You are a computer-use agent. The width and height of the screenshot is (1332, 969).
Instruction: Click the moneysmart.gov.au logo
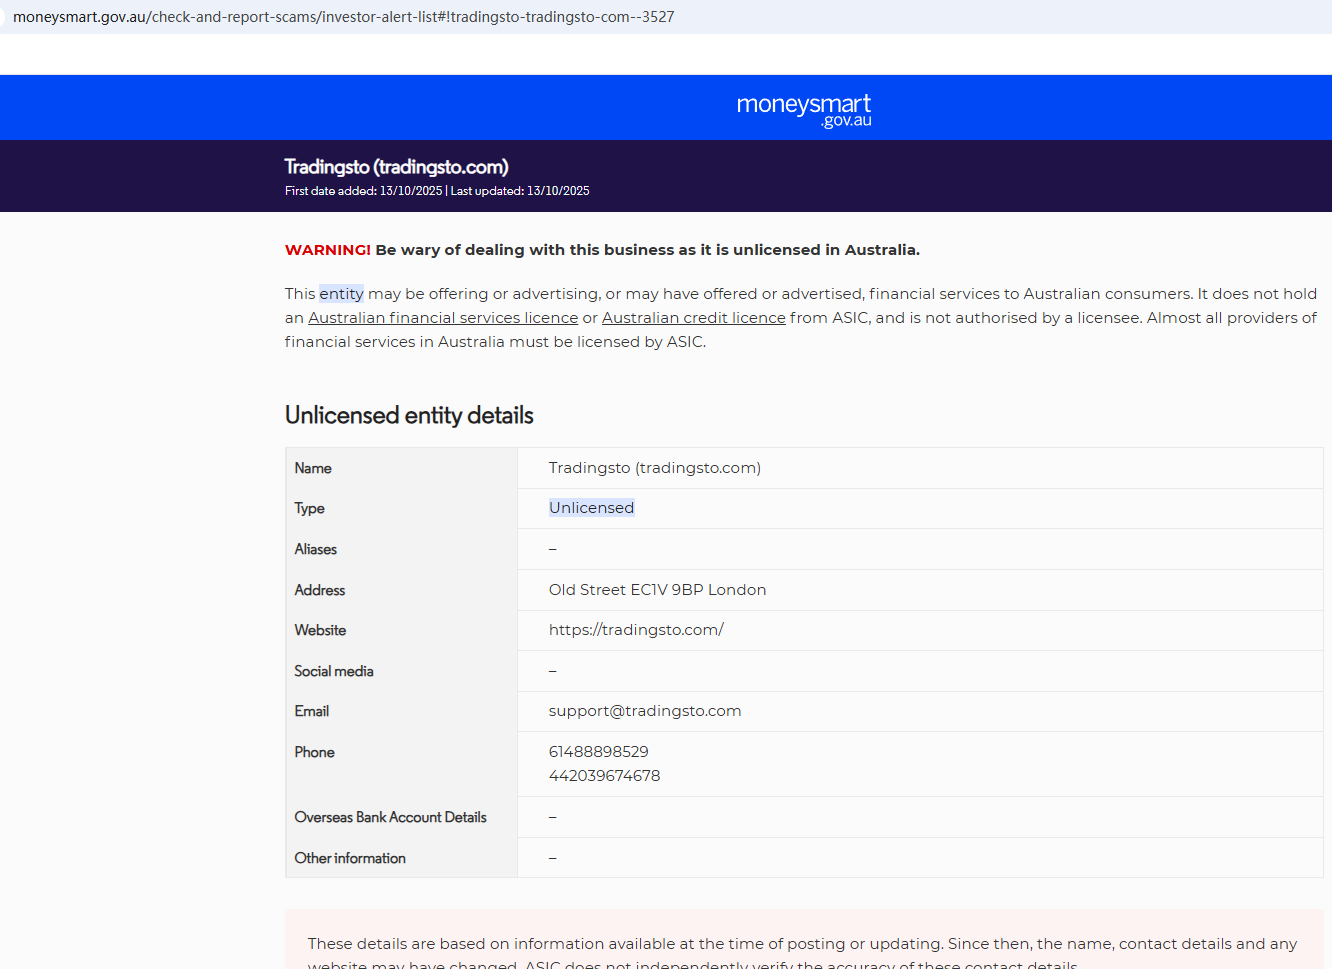click(804, 110)
